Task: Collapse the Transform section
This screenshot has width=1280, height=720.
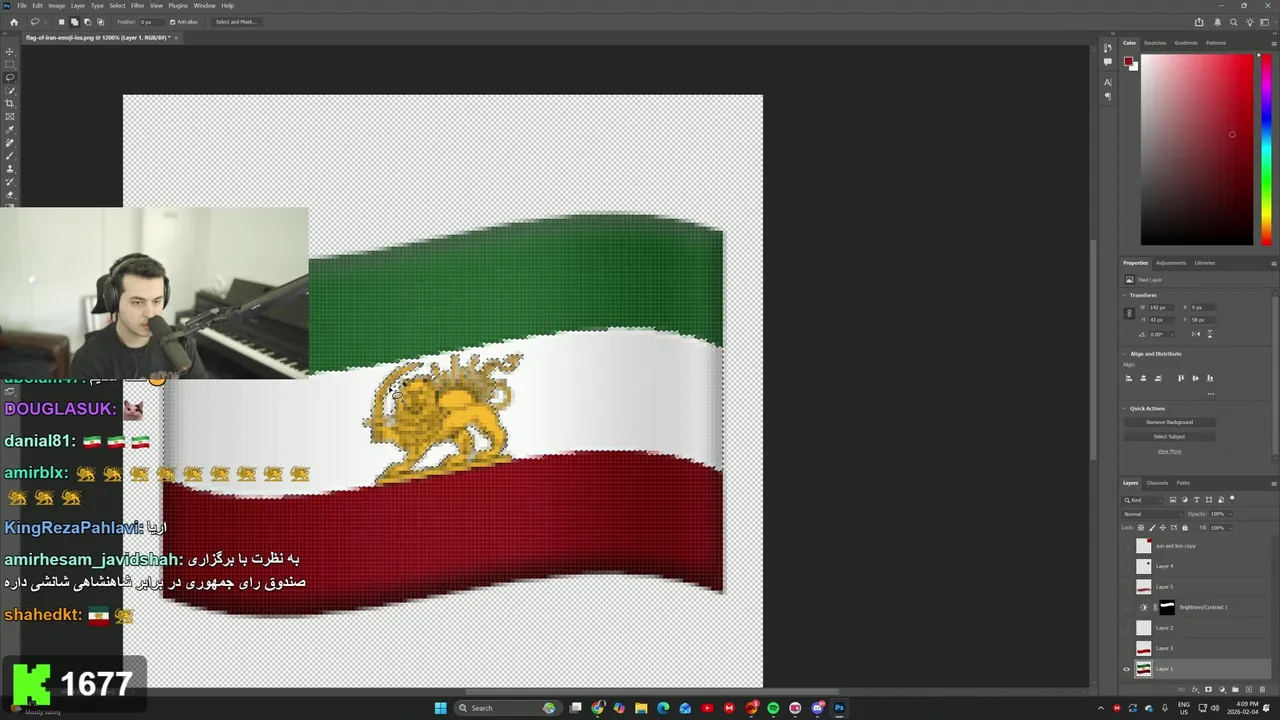Action: point(1125,295)
